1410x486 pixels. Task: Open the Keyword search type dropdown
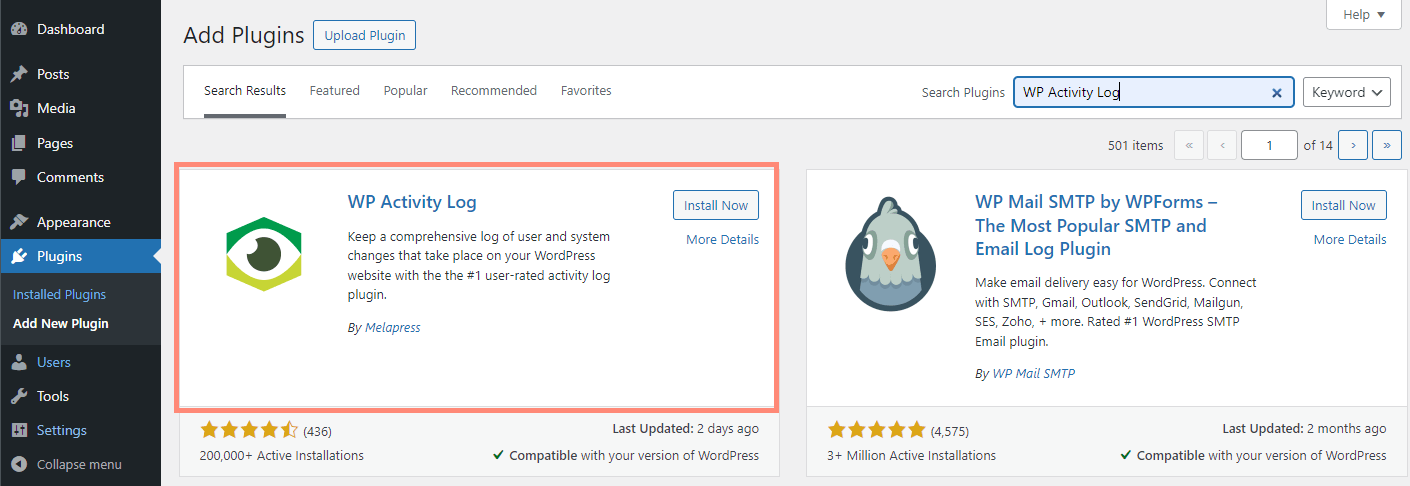[1347, 92]
